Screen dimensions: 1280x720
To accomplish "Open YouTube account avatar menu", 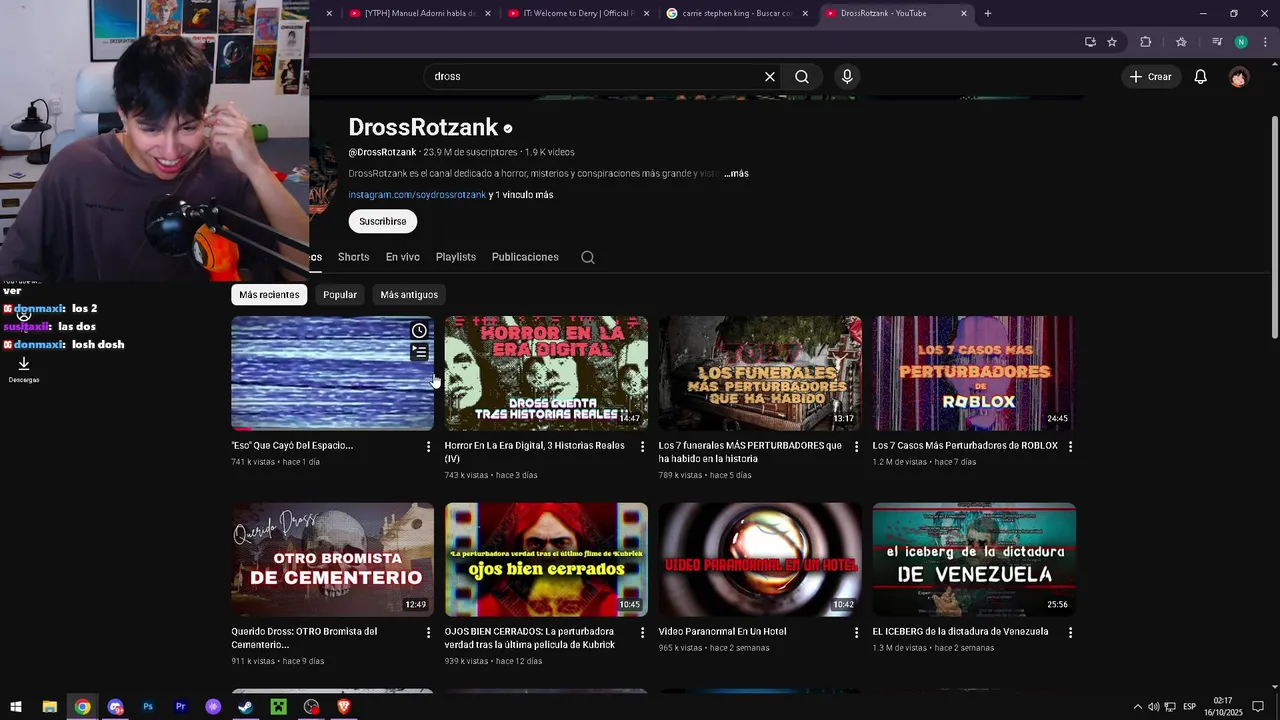I will [1239, 77].
